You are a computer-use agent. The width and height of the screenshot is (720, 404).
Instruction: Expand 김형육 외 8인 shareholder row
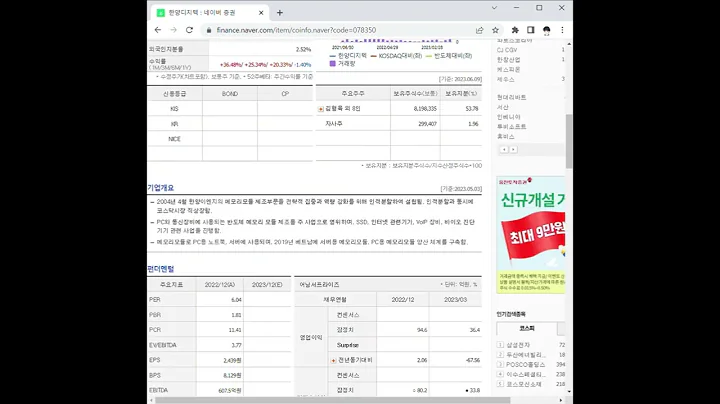(321, 109)
